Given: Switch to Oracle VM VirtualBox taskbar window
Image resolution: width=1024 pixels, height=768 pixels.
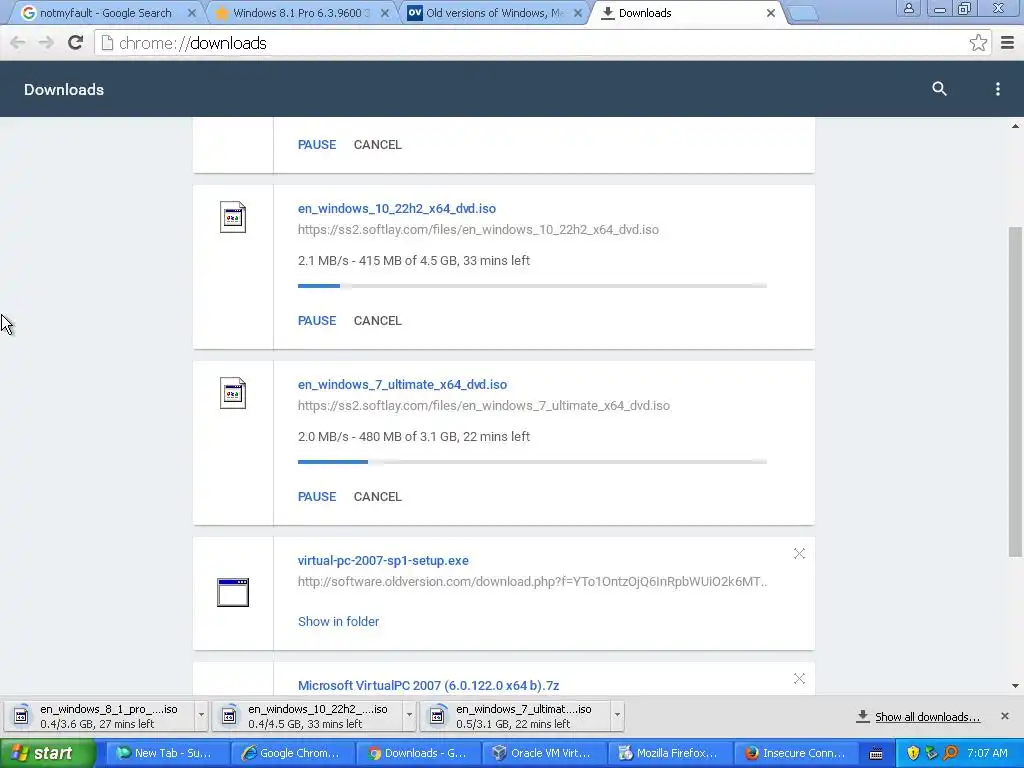Looking at the screenshot, I should [543, 753].
